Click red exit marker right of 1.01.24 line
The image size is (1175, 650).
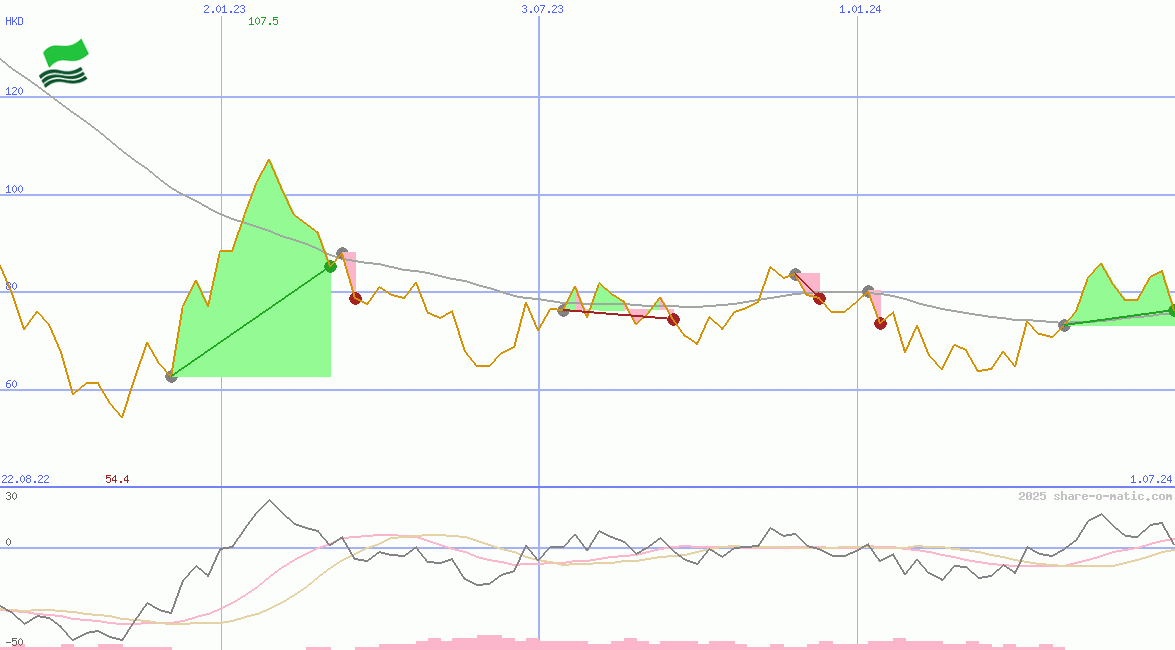[881, 324]
